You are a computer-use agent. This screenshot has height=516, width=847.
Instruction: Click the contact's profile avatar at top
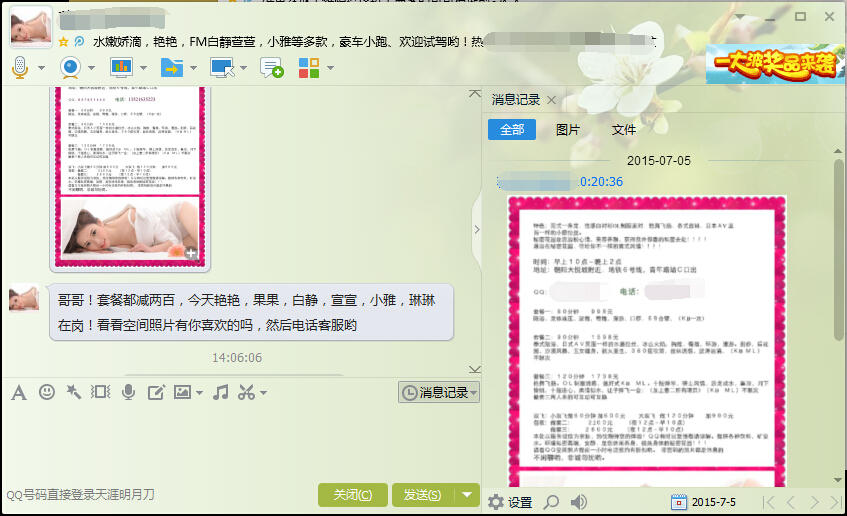pos(31,26)
